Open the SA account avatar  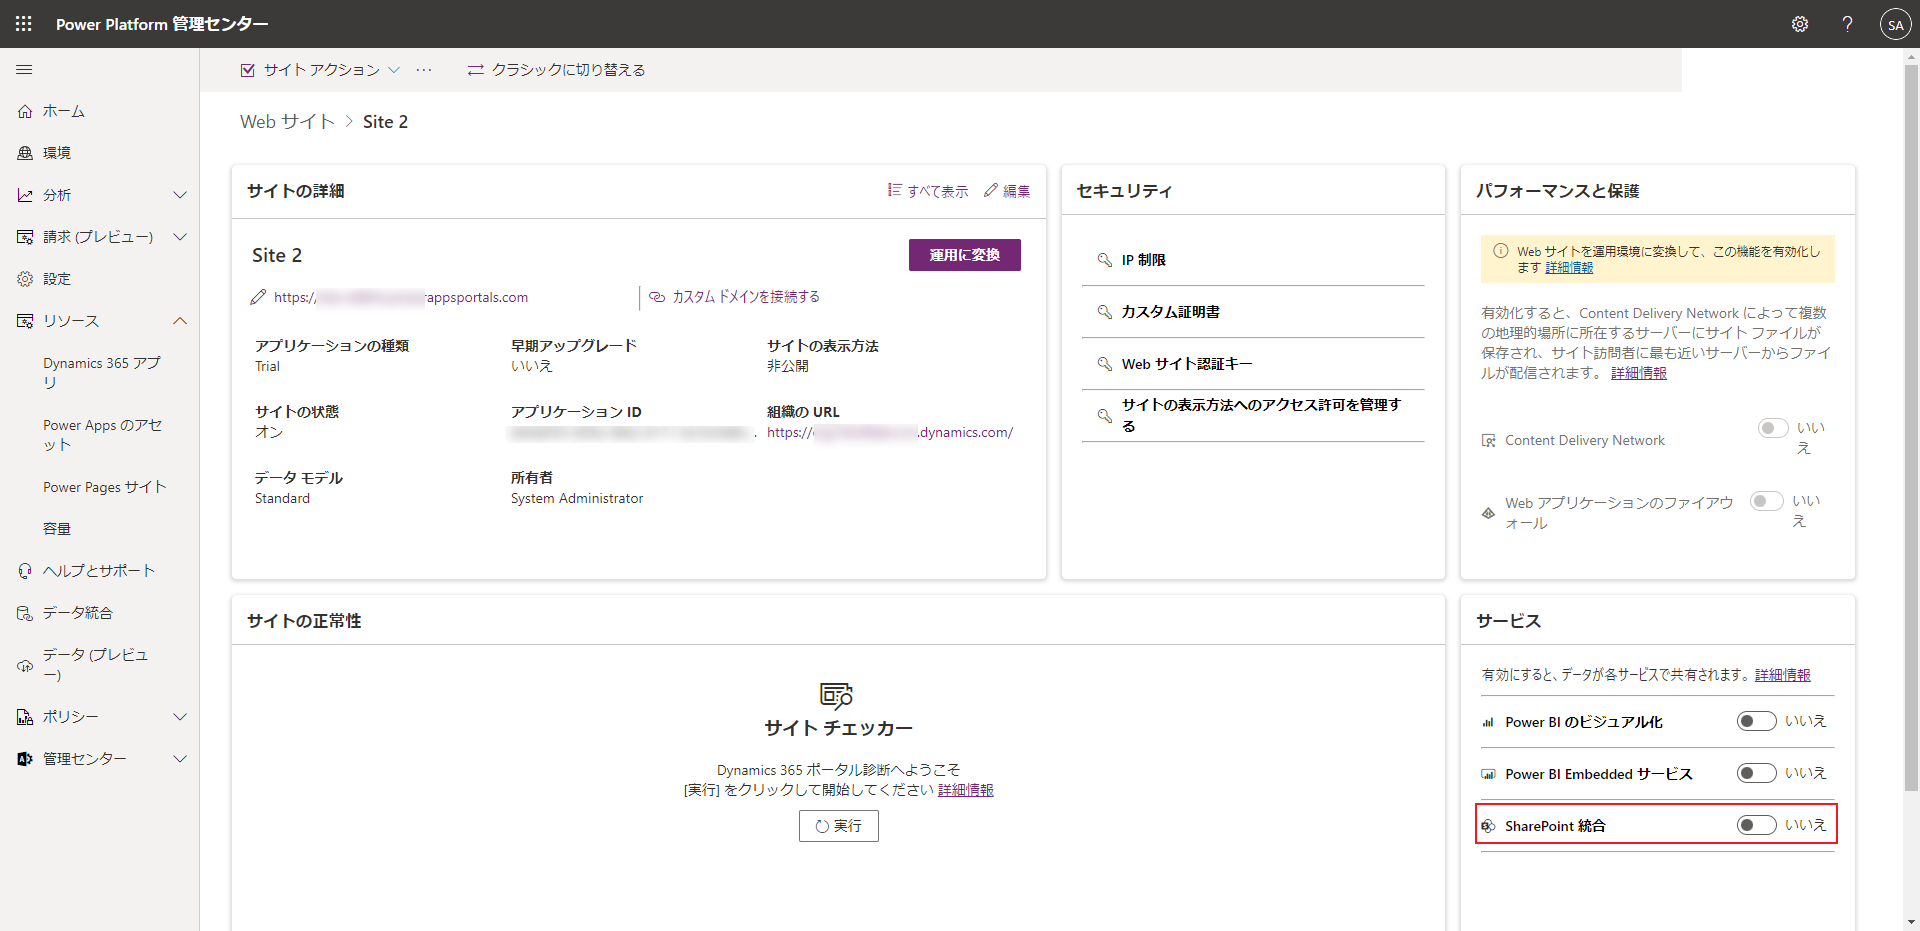tap(1895, 24)
